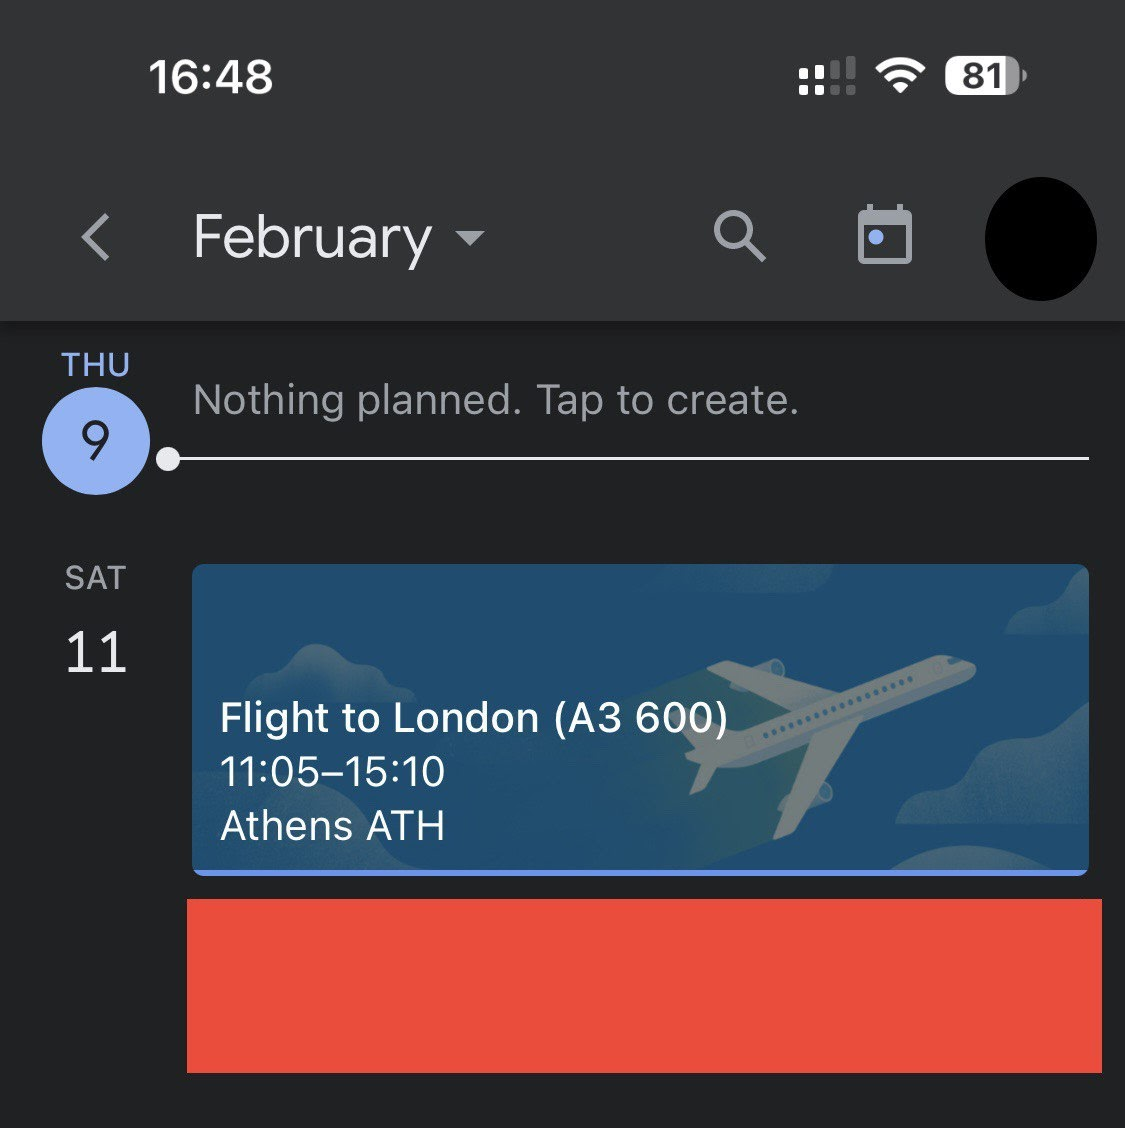Tap the Wi-Fi indicator in the status bar
The width and height of the screenshot is (1125, 1128).
[898, 76]
